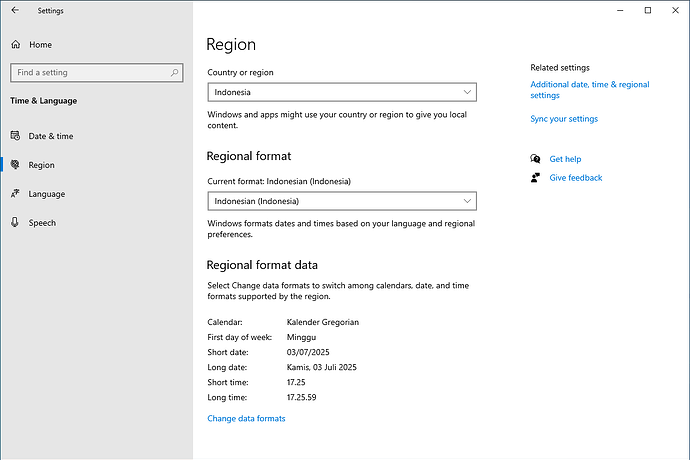
Task: Click the Get help link
Action: pyautogui.click(x=565, y=159)
